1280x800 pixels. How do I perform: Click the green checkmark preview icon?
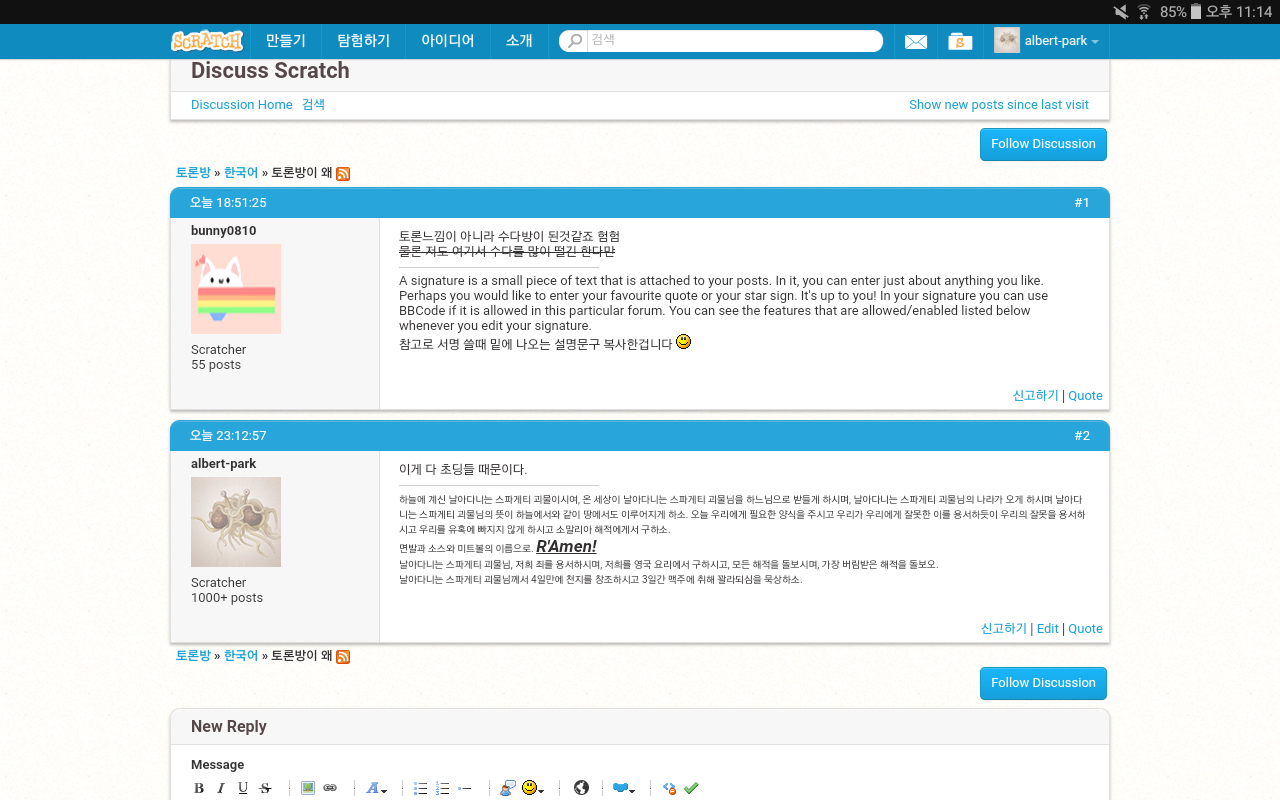(691, 788)
